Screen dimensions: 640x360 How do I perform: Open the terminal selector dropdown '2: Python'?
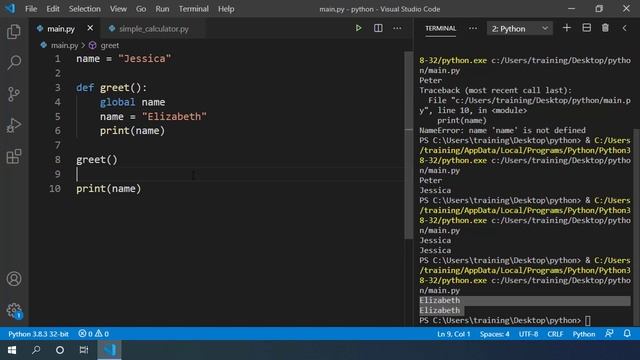pyautogui.click(x=520, y=29)
